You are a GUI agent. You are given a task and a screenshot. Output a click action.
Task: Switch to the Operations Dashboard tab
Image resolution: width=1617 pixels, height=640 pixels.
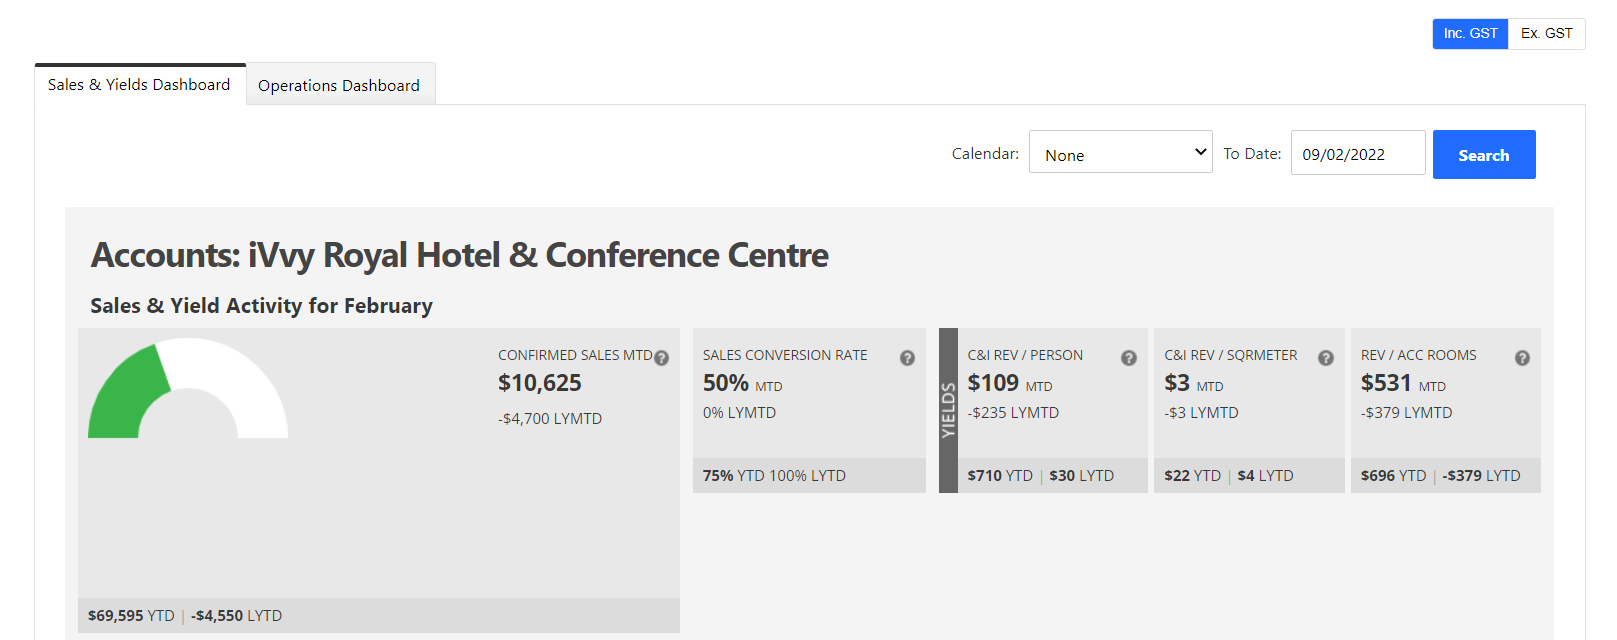[x=339, y=85]
